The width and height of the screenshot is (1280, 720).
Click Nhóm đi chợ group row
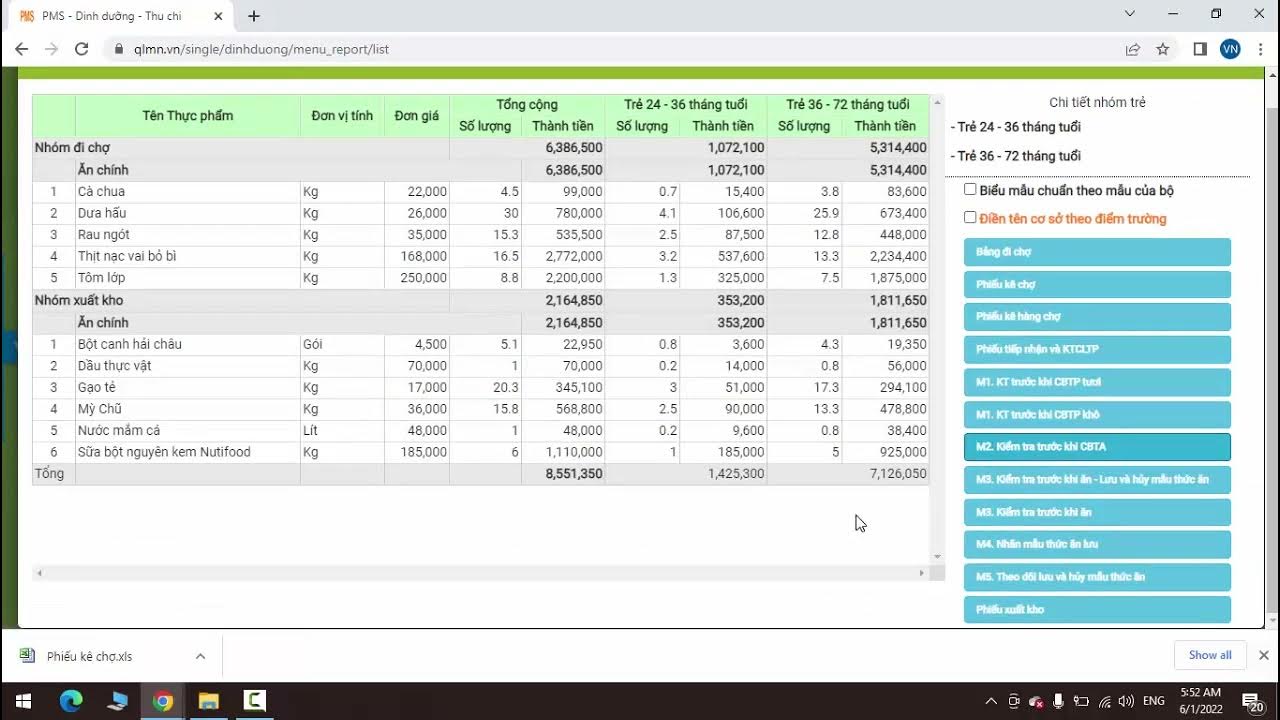coord(480,148)
